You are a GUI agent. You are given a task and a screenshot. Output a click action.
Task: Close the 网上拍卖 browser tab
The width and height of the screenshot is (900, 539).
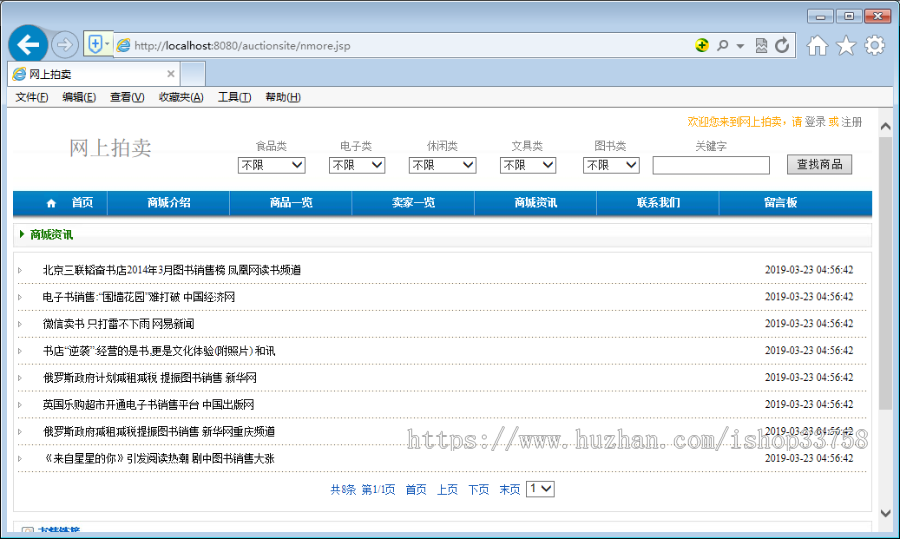click(x=170, y=73)
